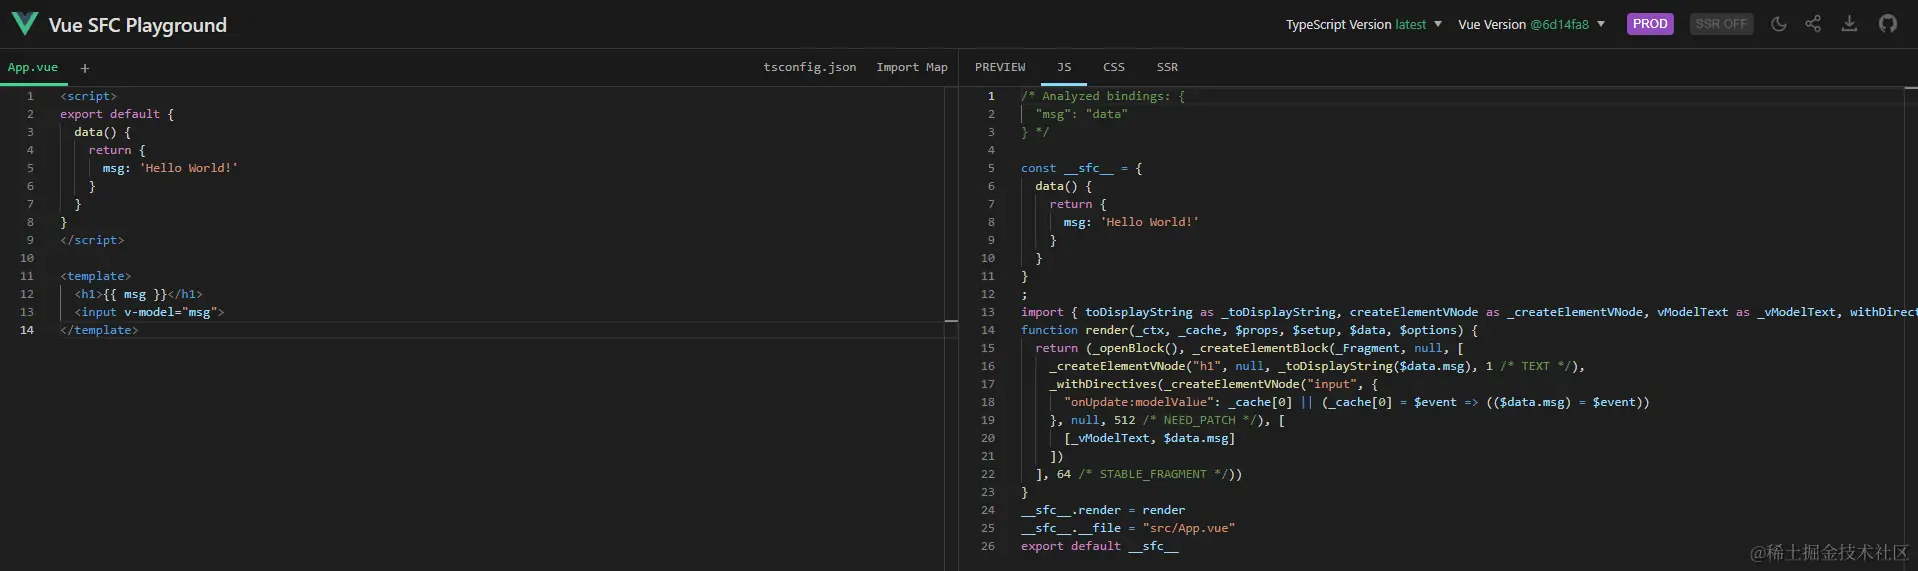Click the Vue SFC Playground title
The image size is (1918, 571).
point(138,25)
